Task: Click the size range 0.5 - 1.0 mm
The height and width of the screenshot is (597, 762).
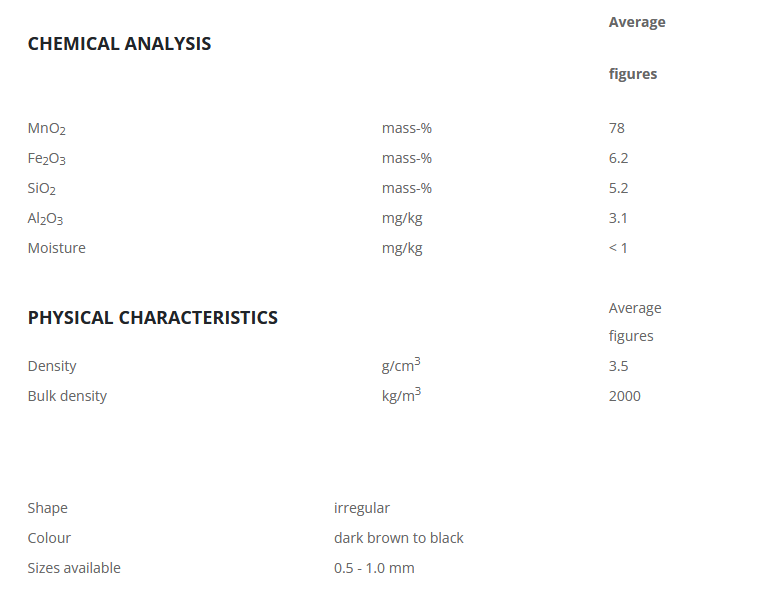Action: (x=374, y=568)
